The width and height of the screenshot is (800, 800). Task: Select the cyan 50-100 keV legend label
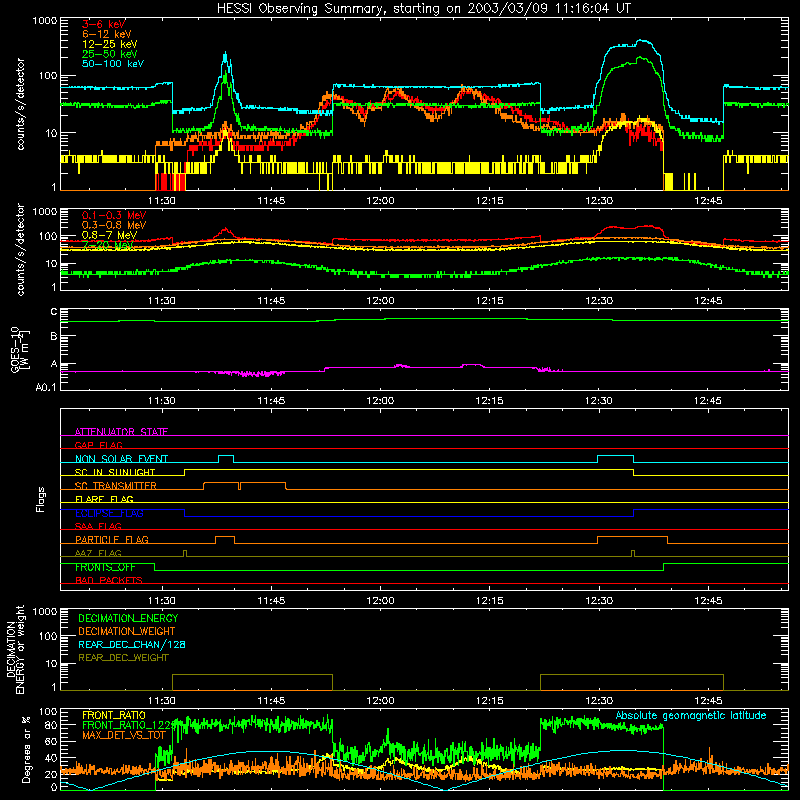pos(113,63)
